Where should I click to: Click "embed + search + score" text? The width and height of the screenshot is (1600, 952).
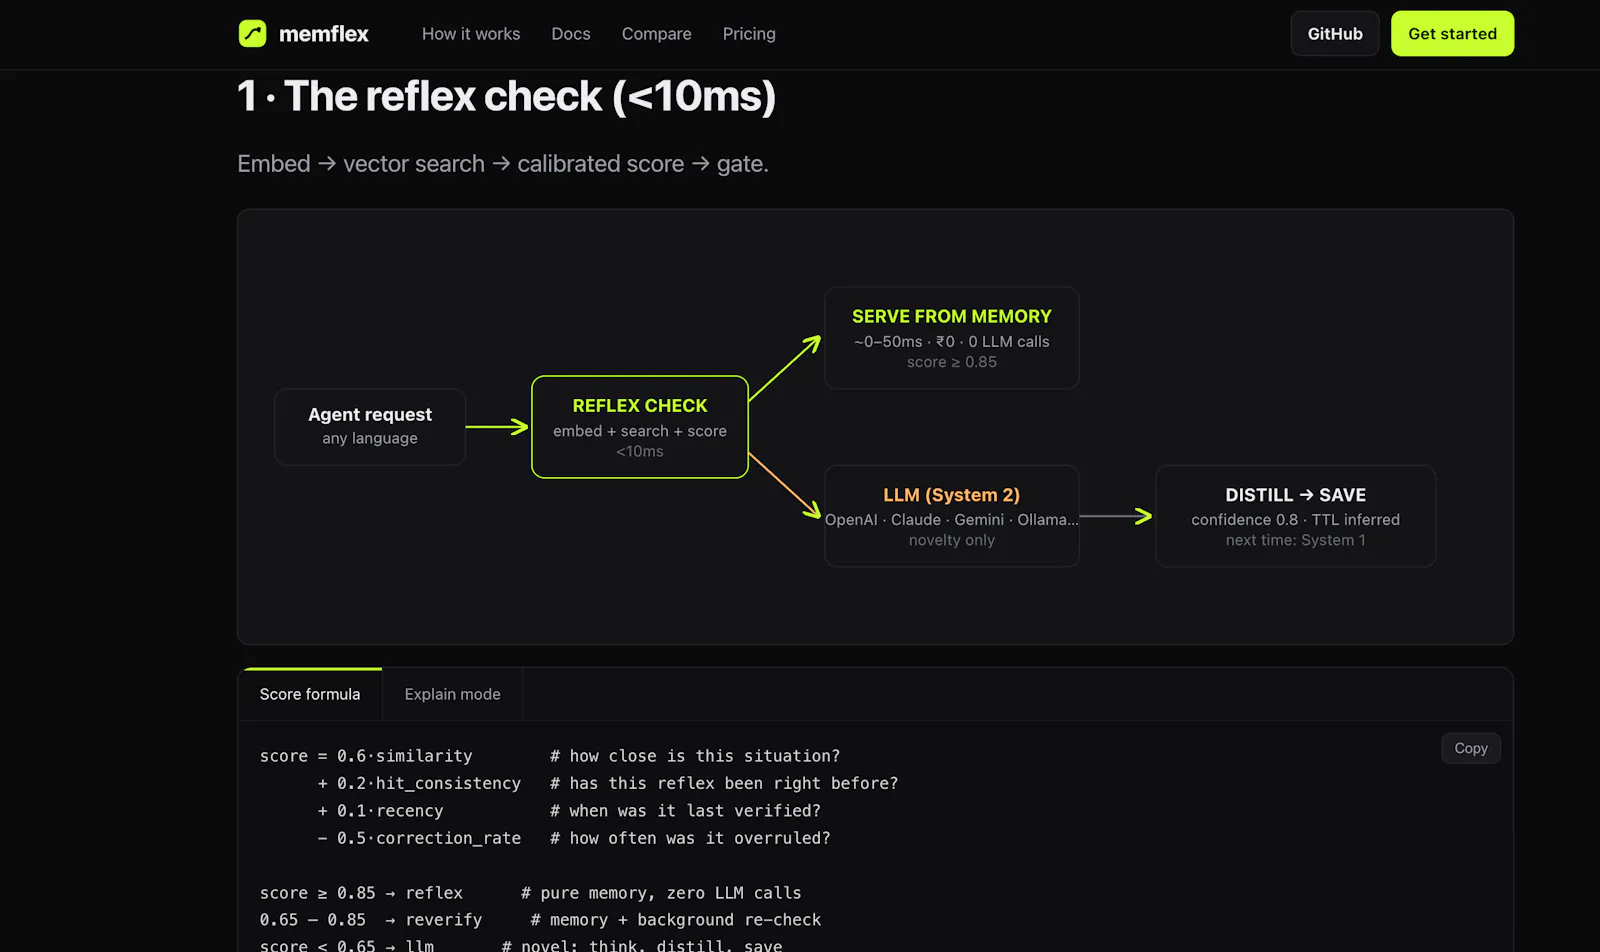pos(640,431)
